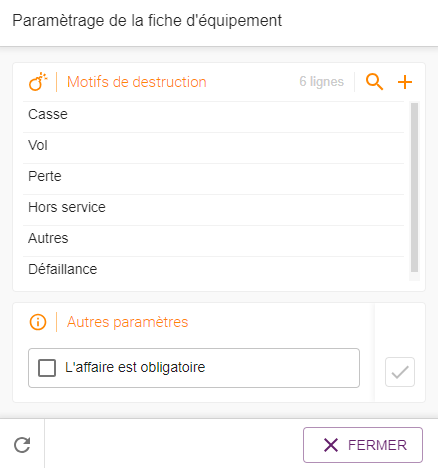Viewport: 438px width, 468px height.
Task: Select the Défaillance row
Action: (213, 269)
